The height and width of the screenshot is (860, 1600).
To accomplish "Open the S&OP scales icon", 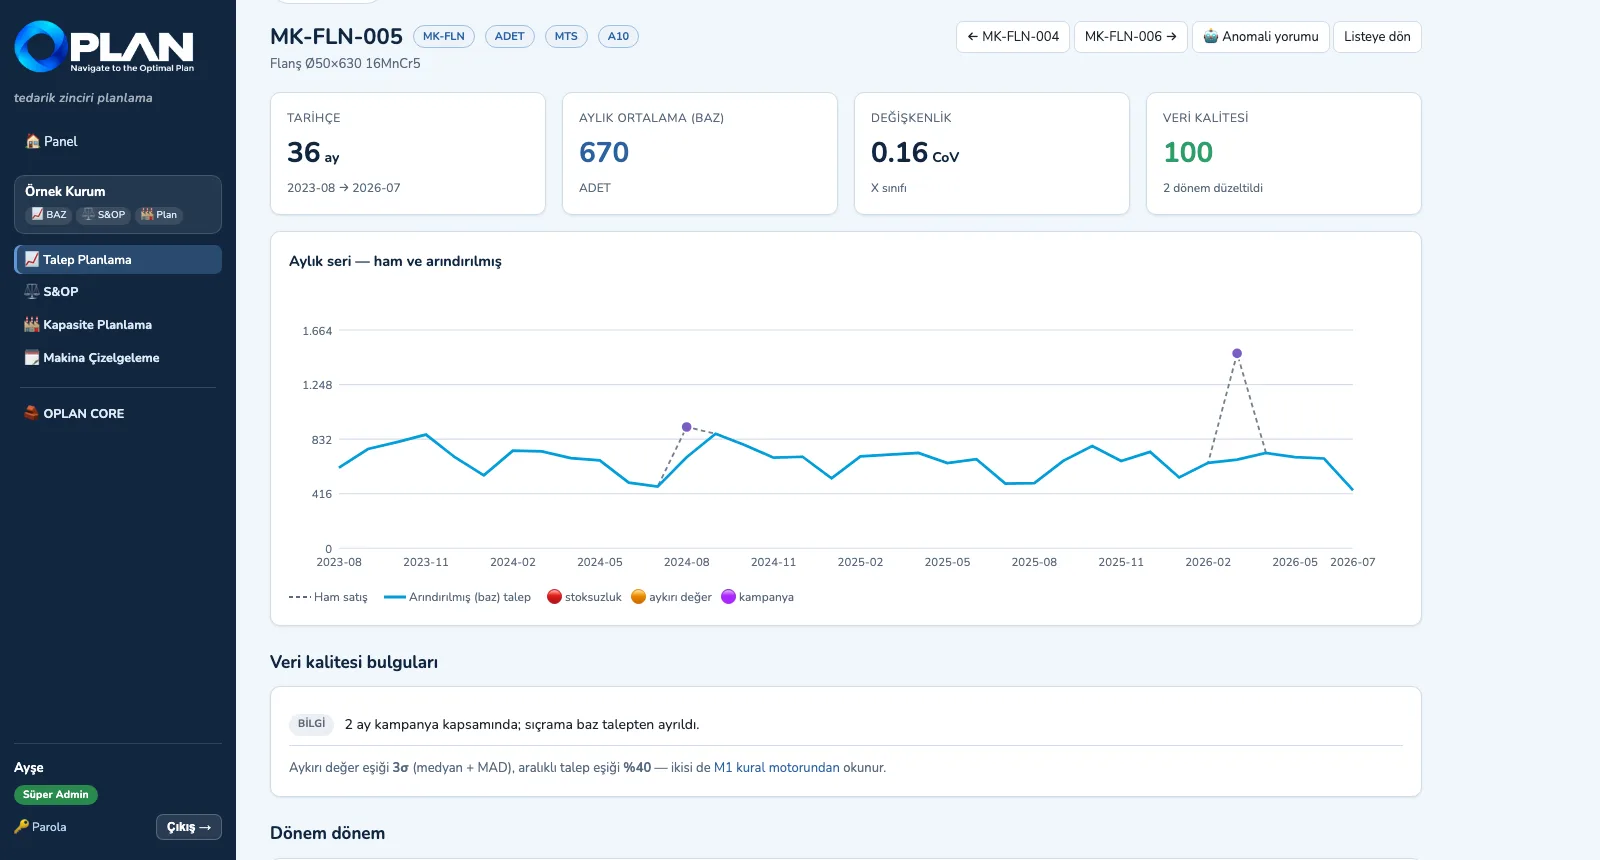I will pyautogui.click(x=32, y=291).
